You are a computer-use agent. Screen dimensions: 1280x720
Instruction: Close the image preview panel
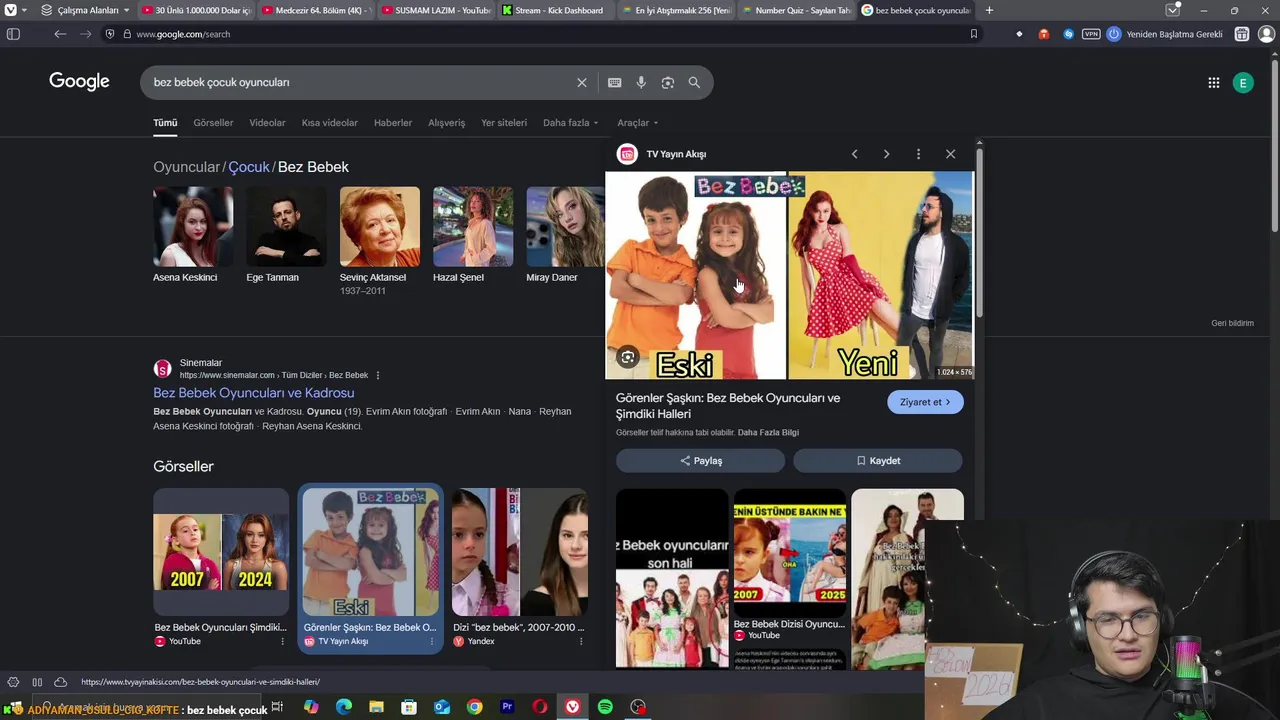950,154
